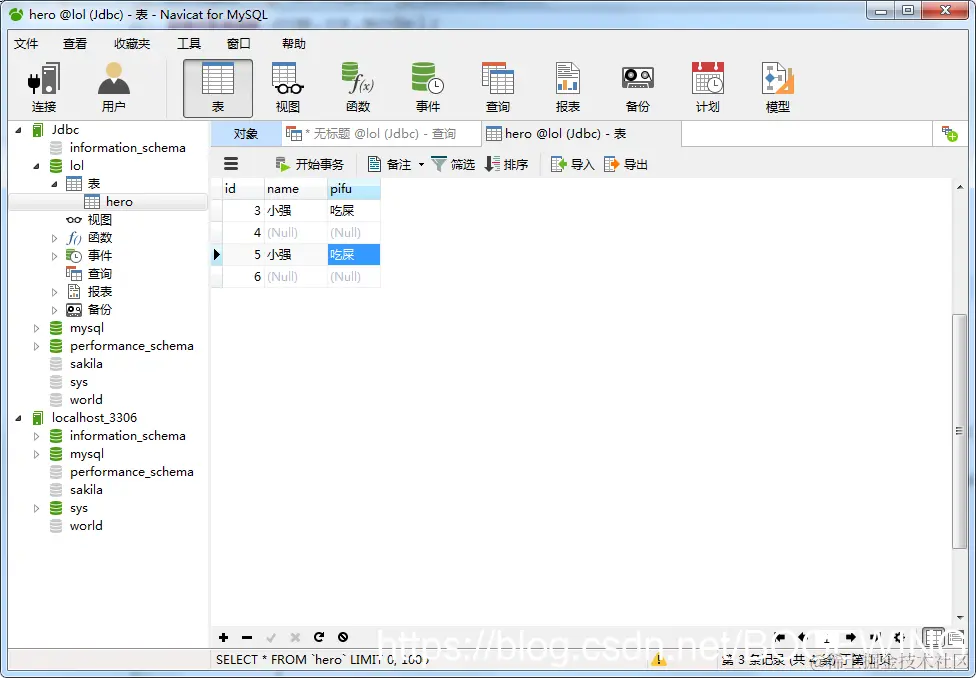976x678 pixels.
Task: Open the 查看 (View) menu
Action: coord(75,44)
